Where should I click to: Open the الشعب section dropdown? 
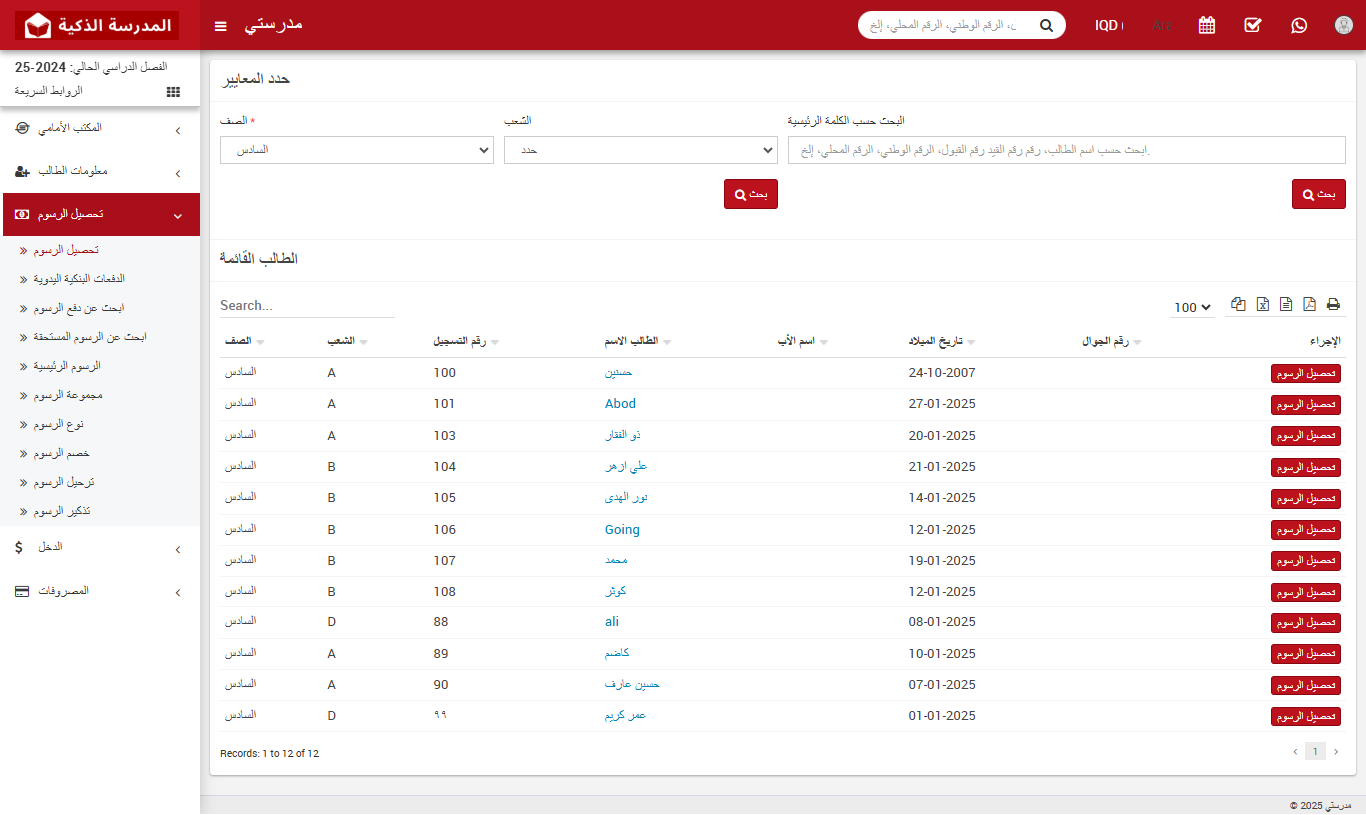(x=641, y=150)
